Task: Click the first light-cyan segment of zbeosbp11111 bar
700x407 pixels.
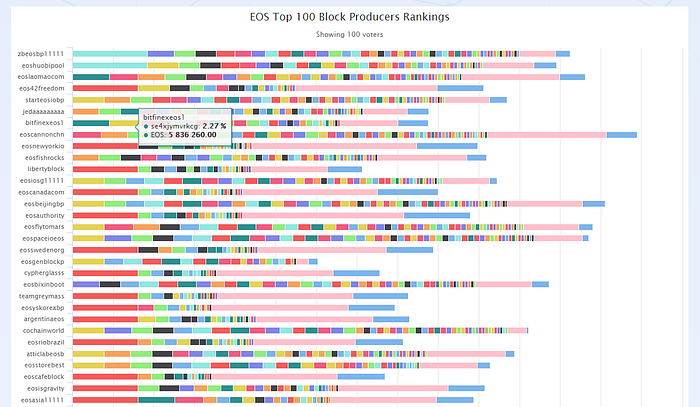Action: [x=110, y=54]
